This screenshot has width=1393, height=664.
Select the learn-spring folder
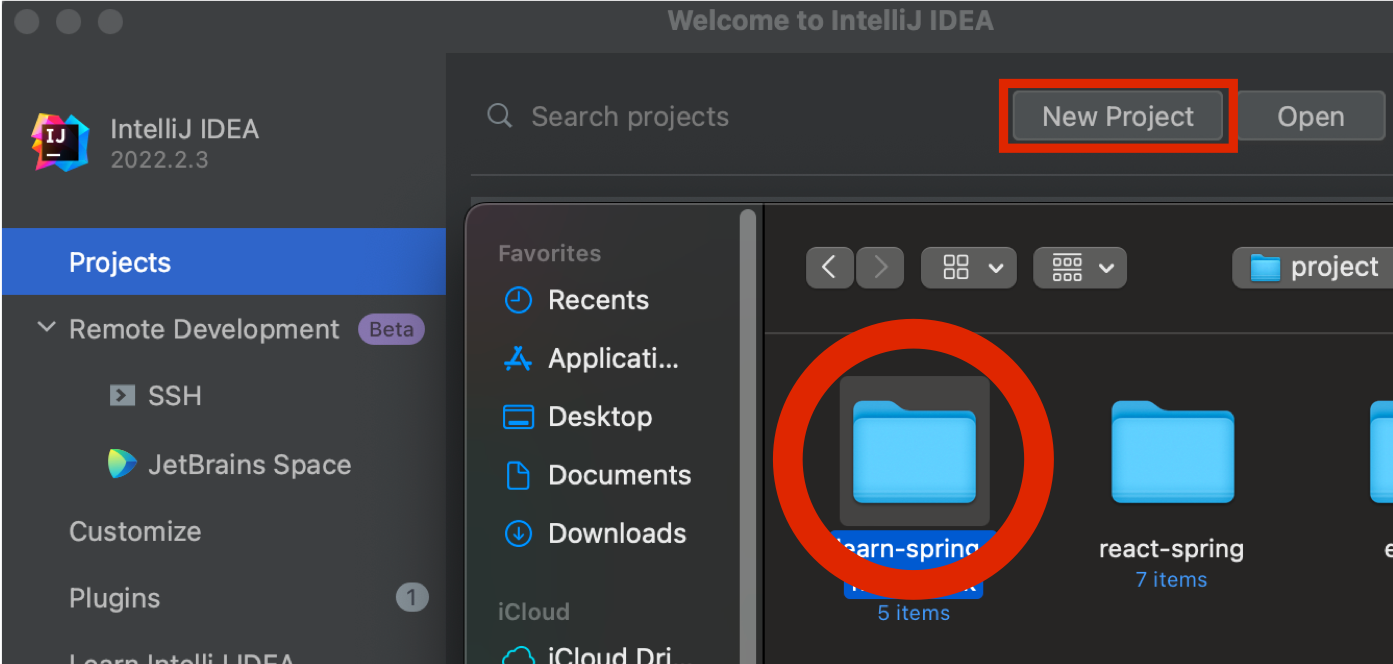tap(914, 452)
